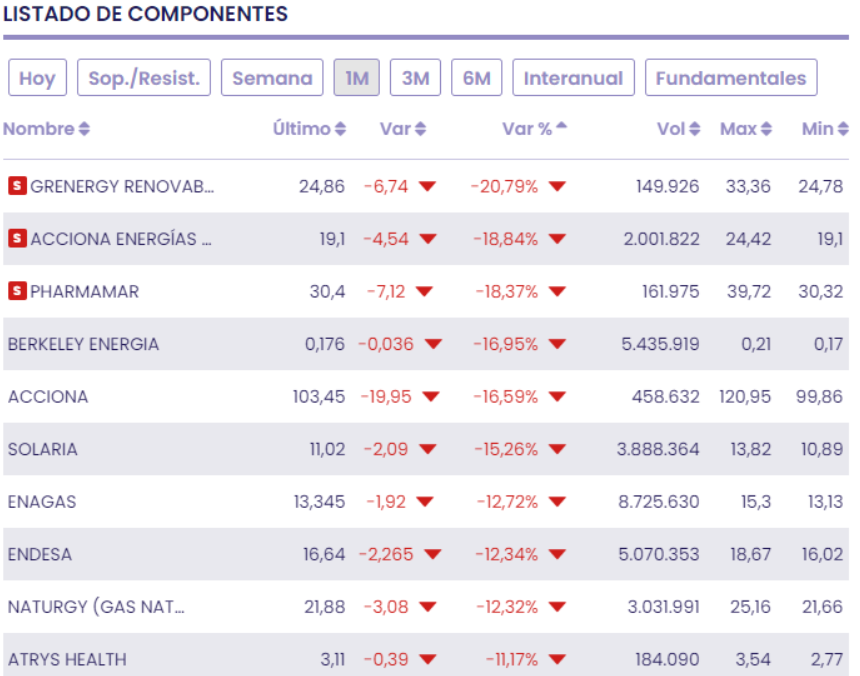Screen dimensions: 860x676
Task: Switch to the Hoy view
Action: coord(37,78)
